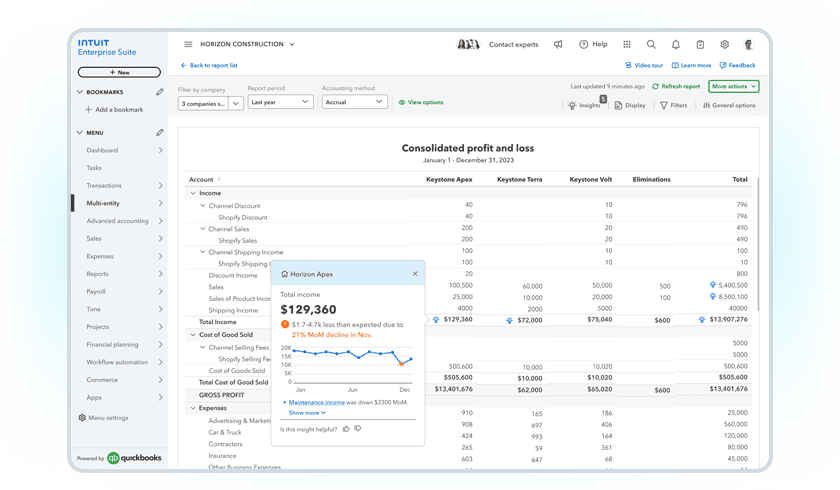Click the user profile avatar
The height and width of the screenshot is (490, 840).
pyautogui.click(x=749, y=44)
